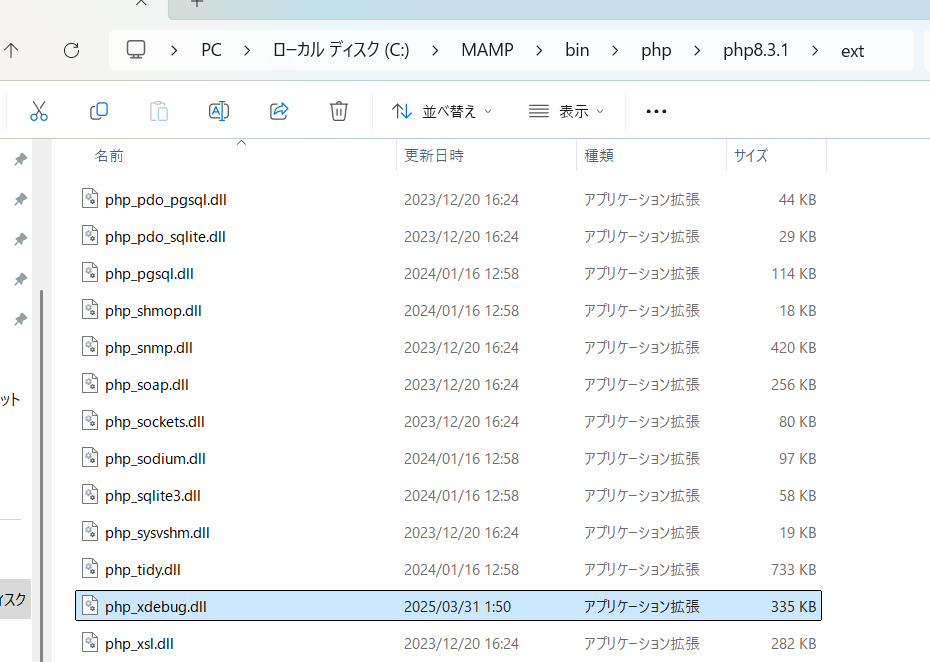
Task: Click ext in the breadcrumb path
Action: 852,52
